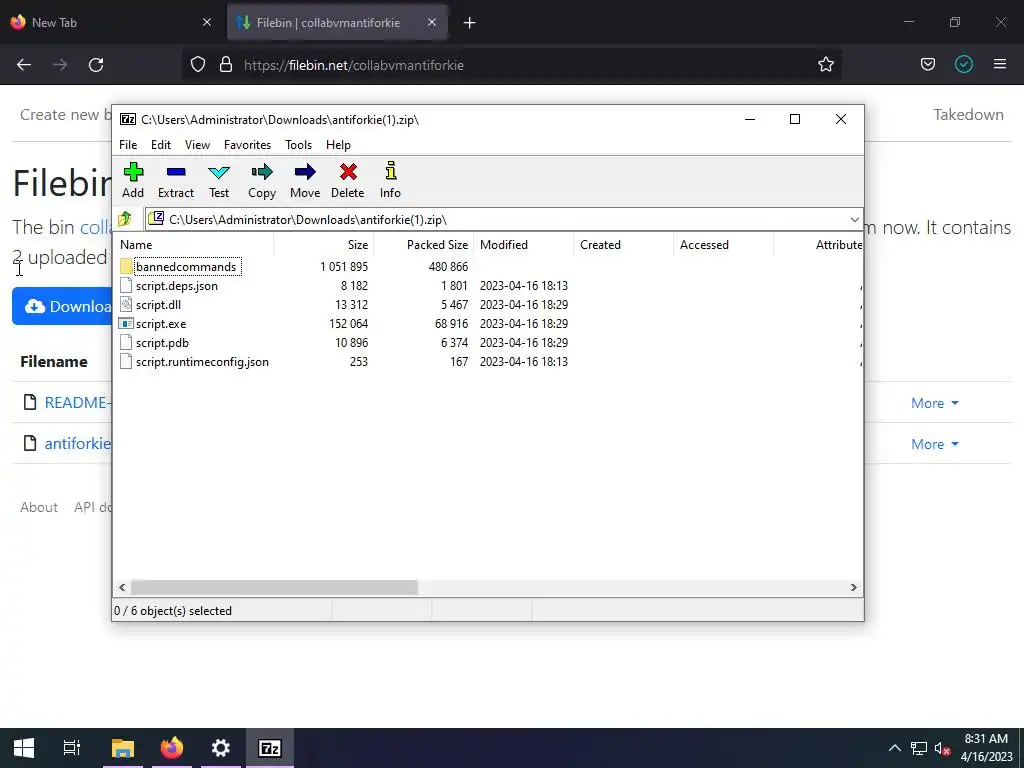This screenshot has height=768, width=1024.
Task: Click the padlock site information icon
Action: coord(226,65)
